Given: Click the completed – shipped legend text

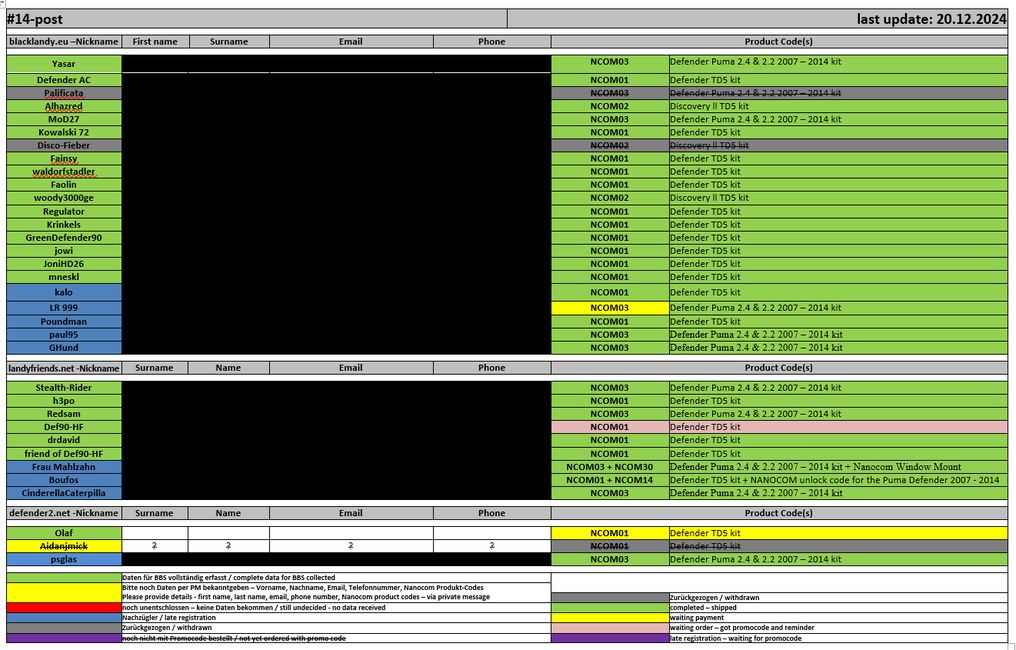Looking at the screenshot, I should tap(703, 608).
